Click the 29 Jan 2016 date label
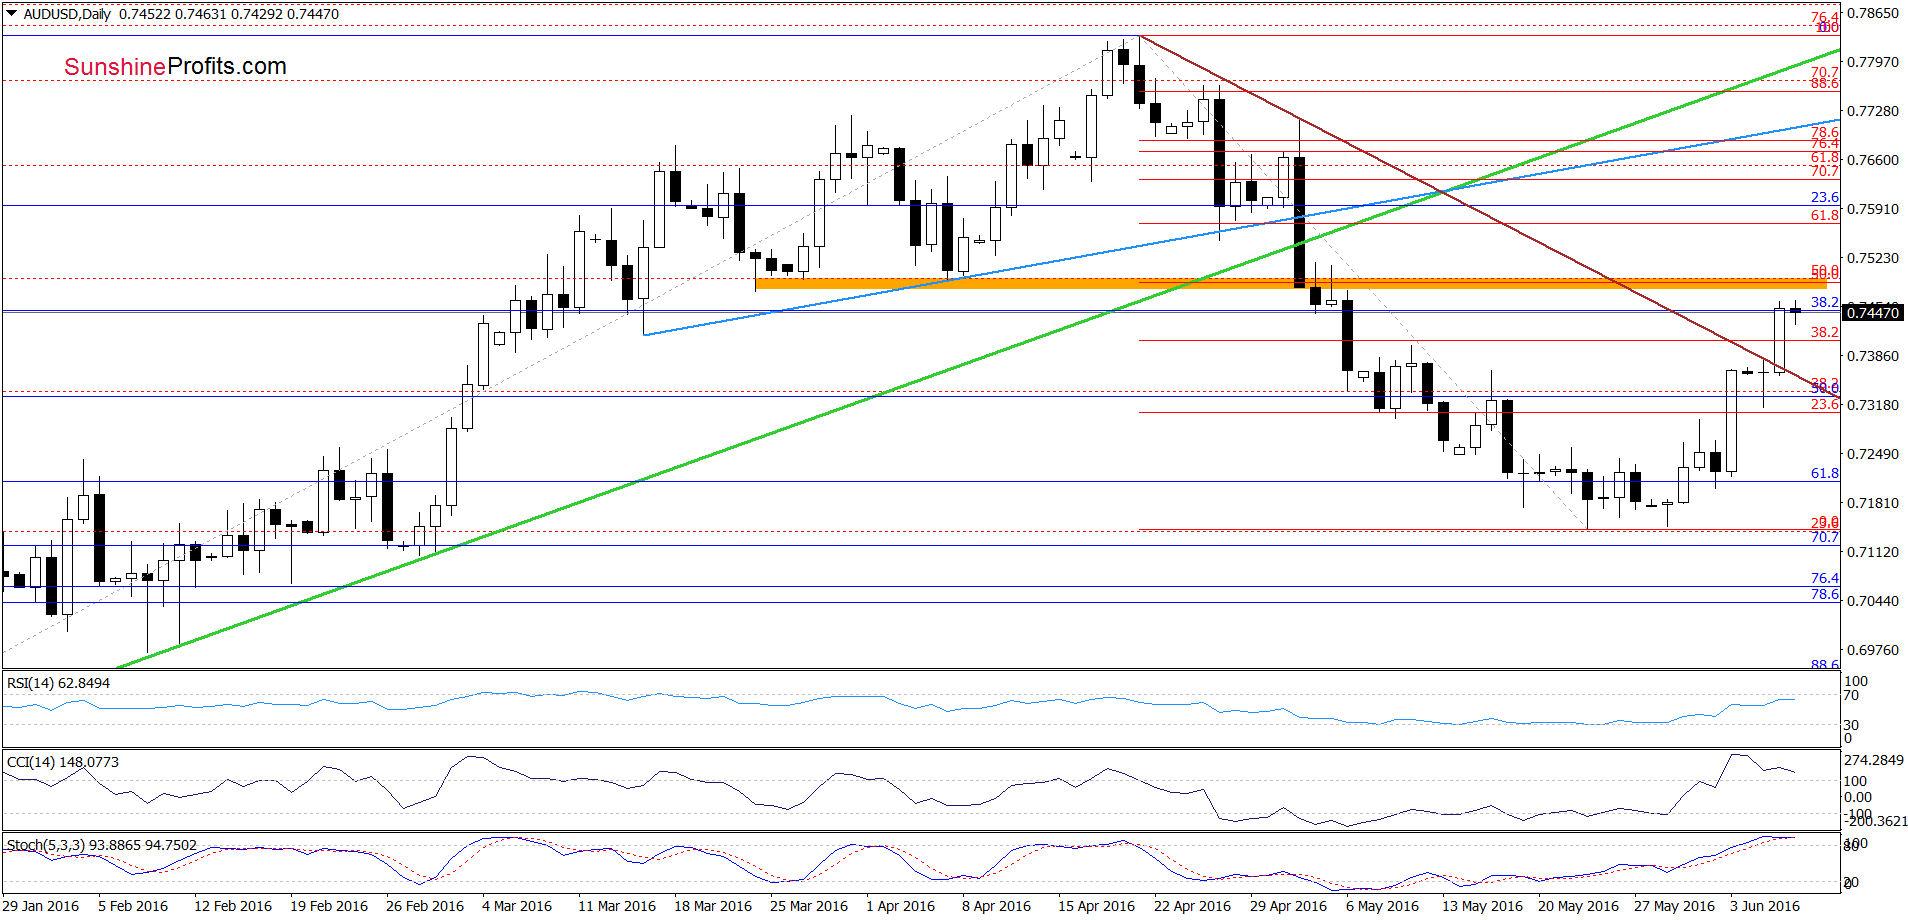1908x920 pixels. 41,906
